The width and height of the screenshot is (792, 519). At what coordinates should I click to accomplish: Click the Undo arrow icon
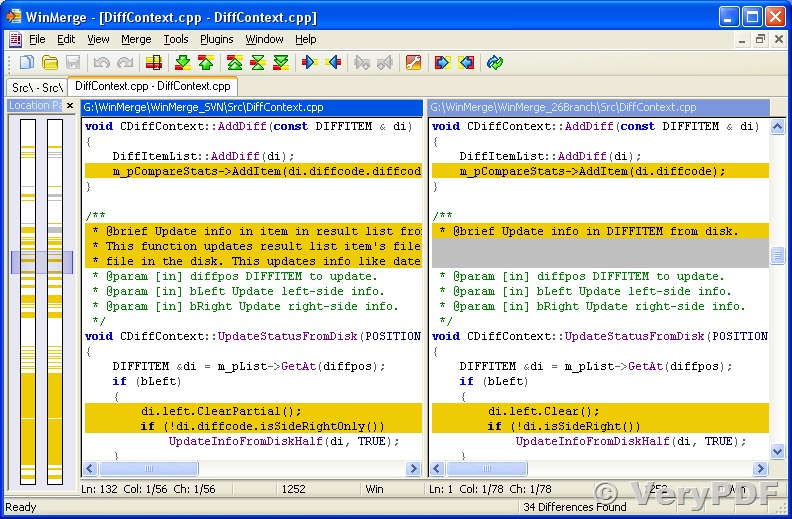coord(102,63)
